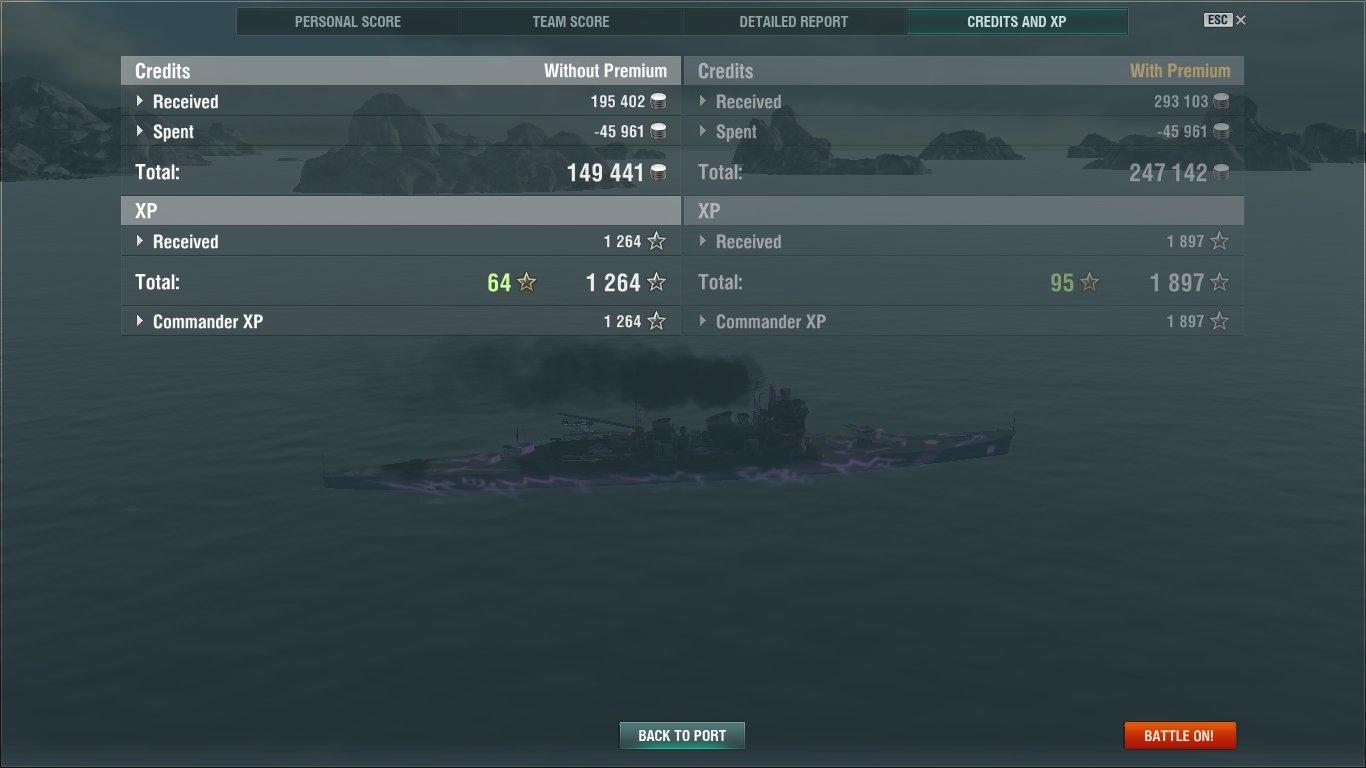Start next battle with Battle On!
Screen dimensions: 1366x768
(x=1179, y=735)
